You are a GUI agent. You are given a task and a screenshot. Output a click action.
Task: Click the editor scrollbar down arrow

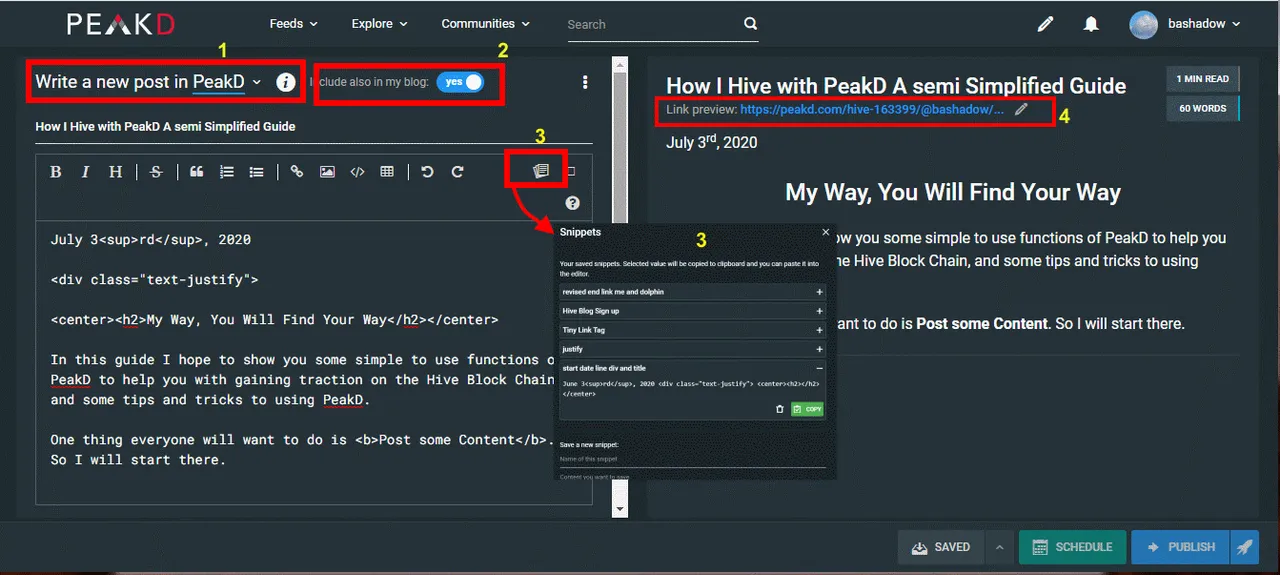620,509
